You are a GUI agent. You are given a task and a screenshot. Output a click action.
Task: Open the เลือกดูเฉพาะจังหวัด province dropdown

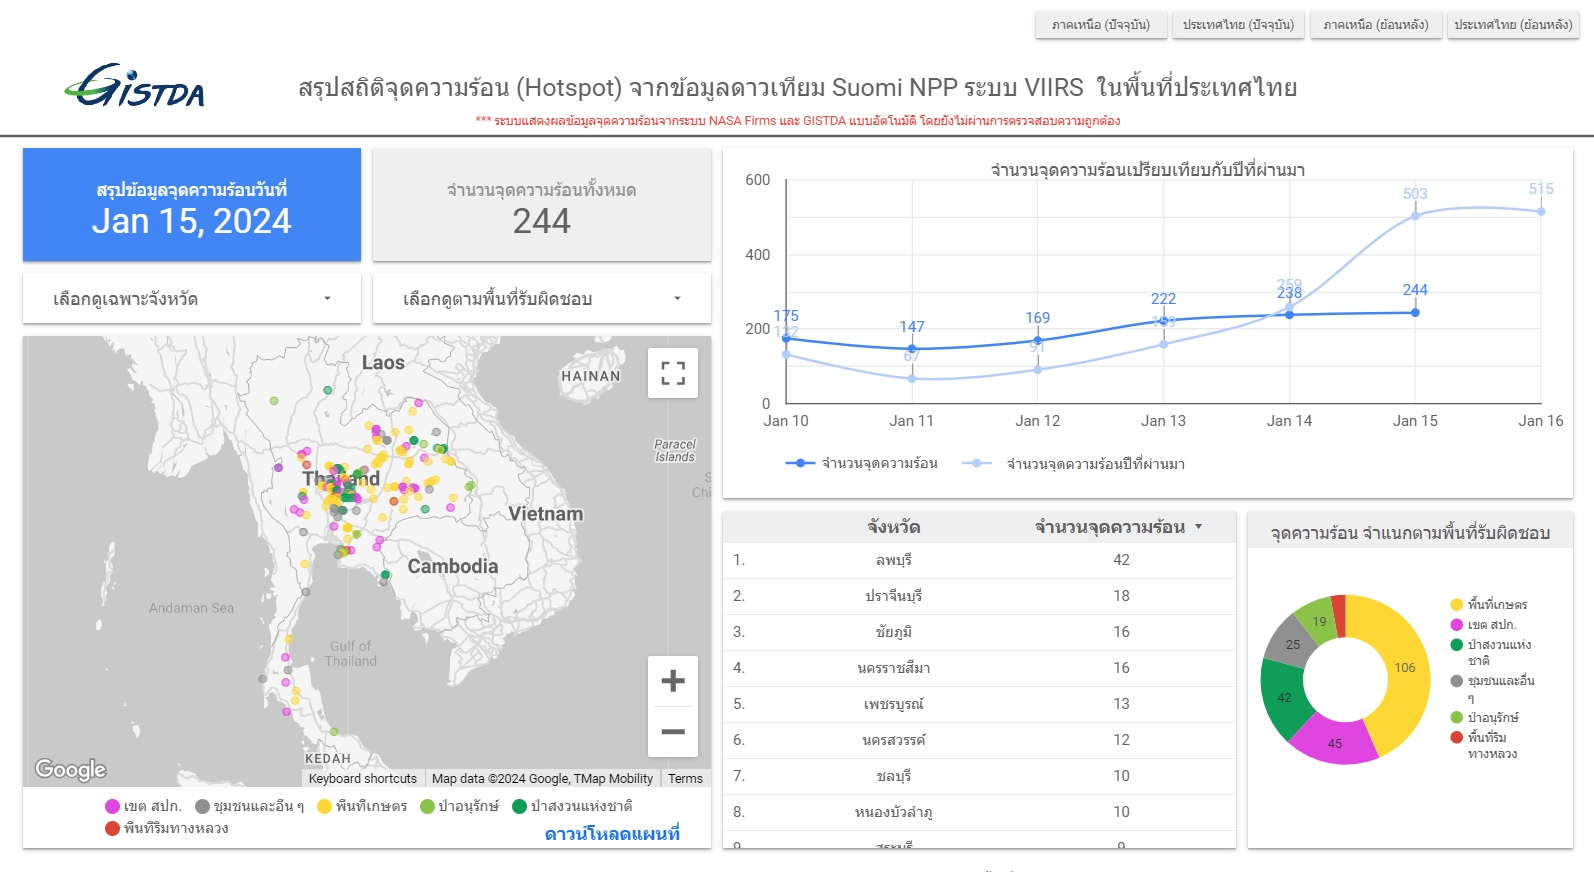click(x=192, y=299)
